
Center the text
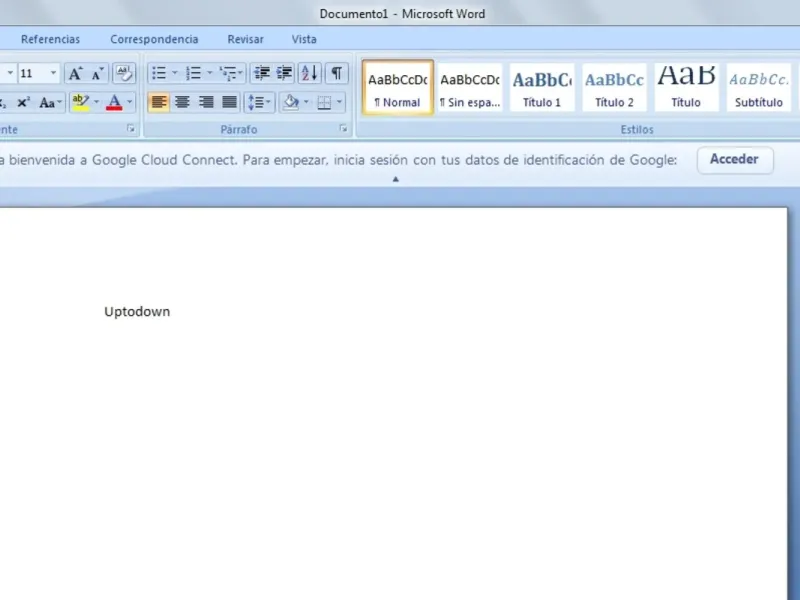(182, 103)
